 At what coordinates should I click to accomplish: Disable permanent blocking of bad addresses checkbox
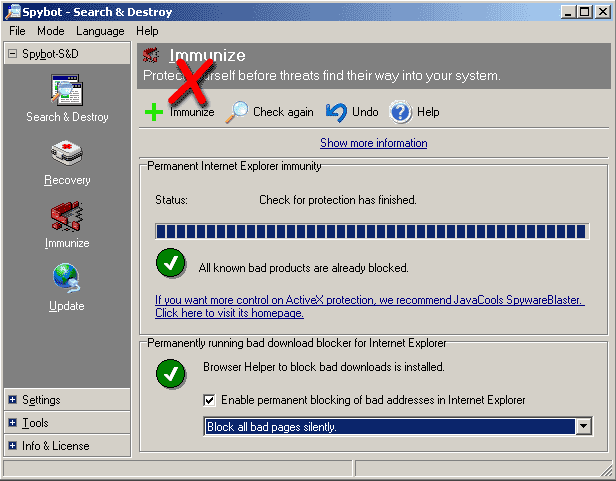209,400
